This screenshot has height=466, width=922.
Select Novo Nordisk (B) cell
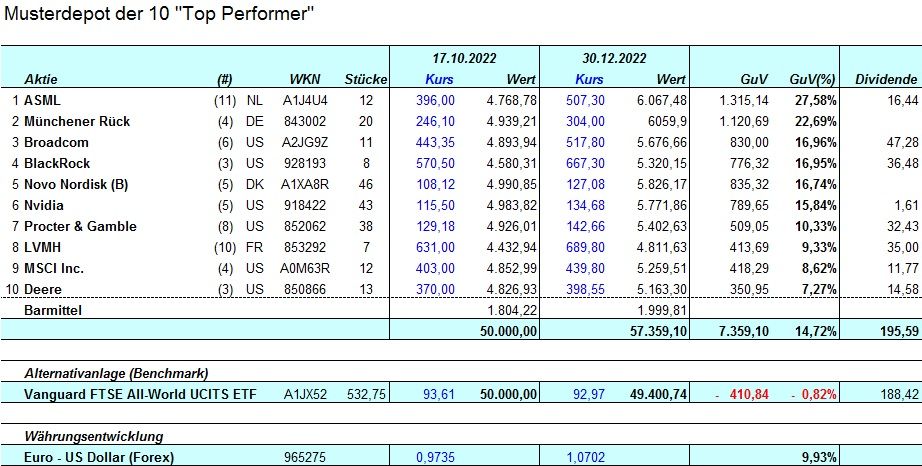click(x=76, y=185)
